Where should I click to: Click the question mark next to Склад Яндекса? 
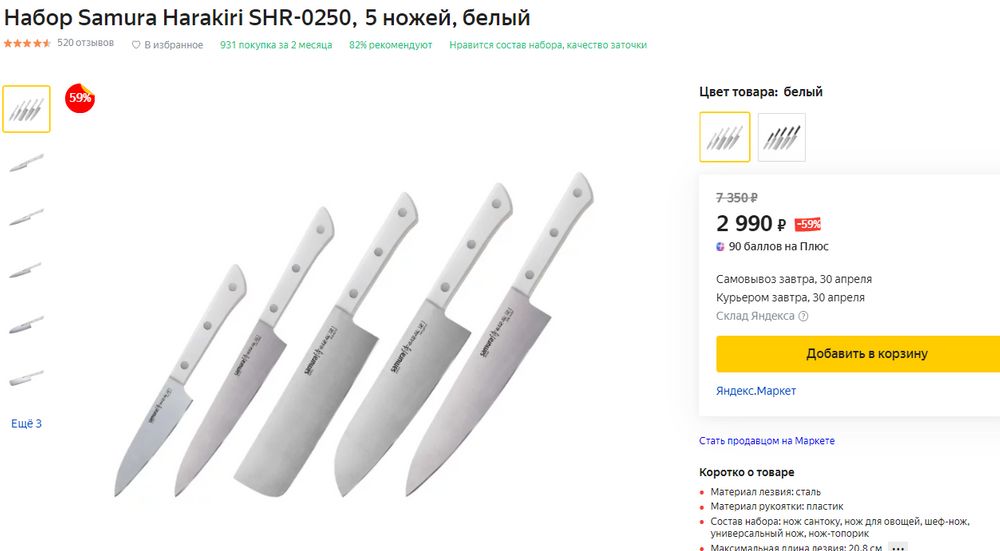(803, 316)
